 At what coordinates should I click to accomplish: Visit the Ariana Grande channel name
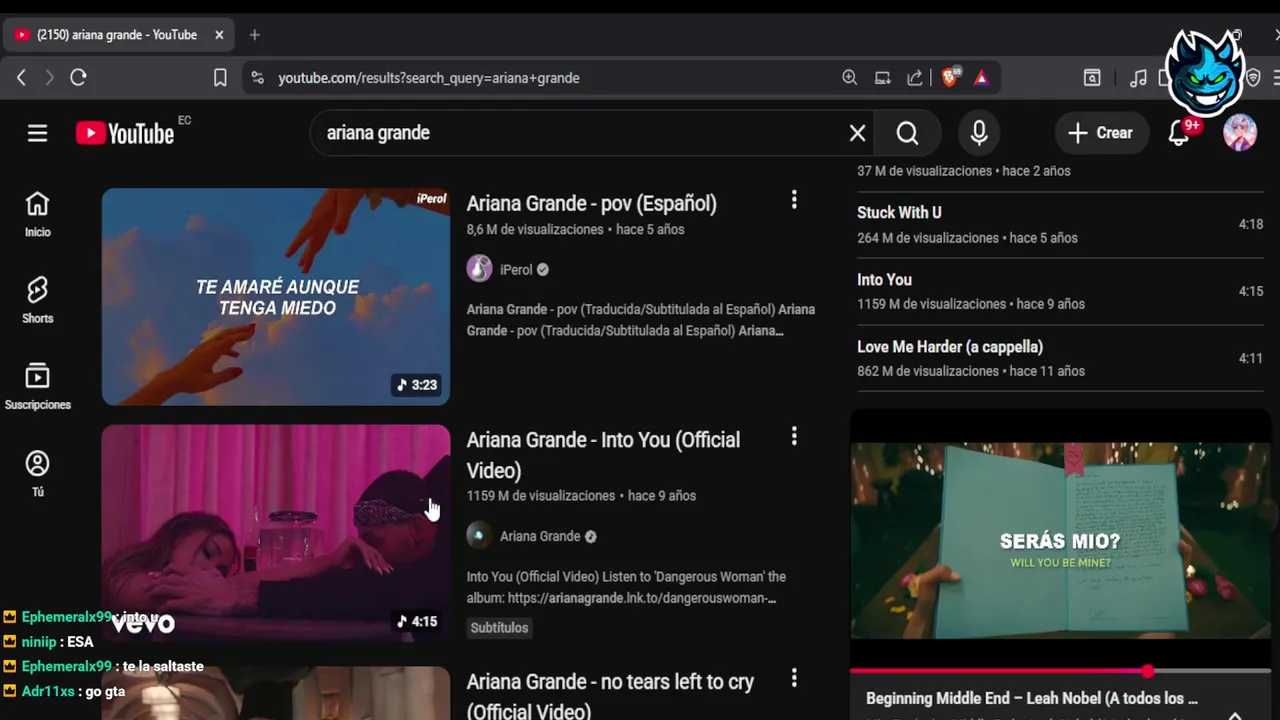click(x=540, y=536)
